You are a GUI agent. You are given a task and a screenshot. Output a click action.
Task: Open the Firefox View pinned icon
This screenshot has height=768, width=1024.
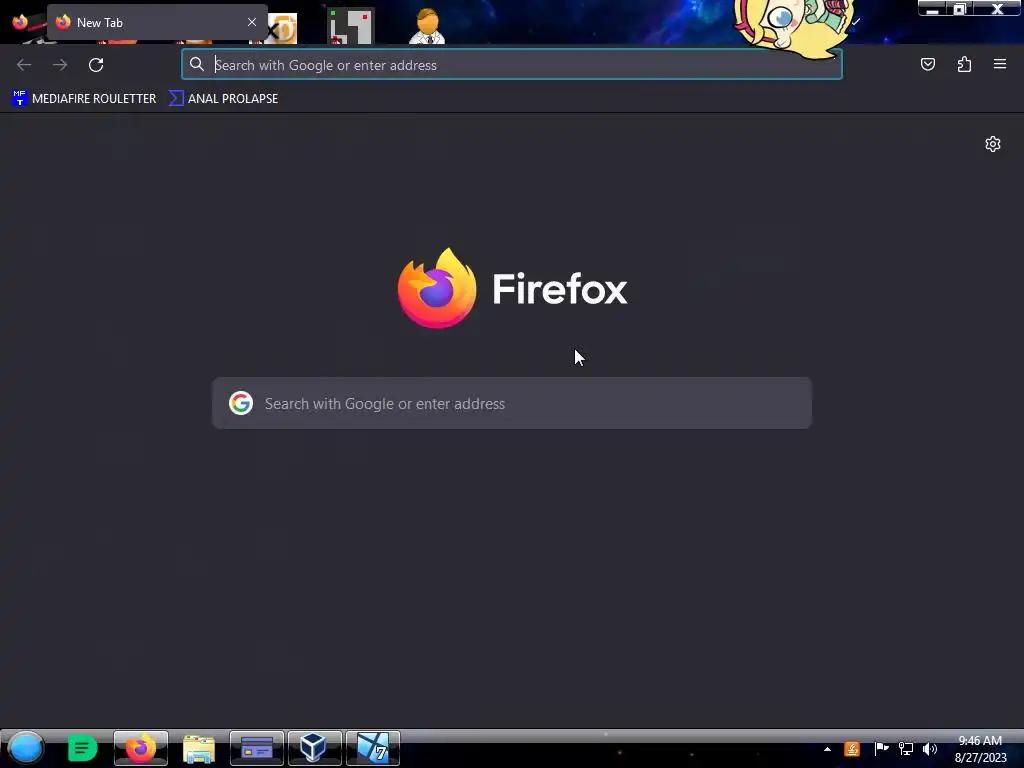click(x=20, y=22)
